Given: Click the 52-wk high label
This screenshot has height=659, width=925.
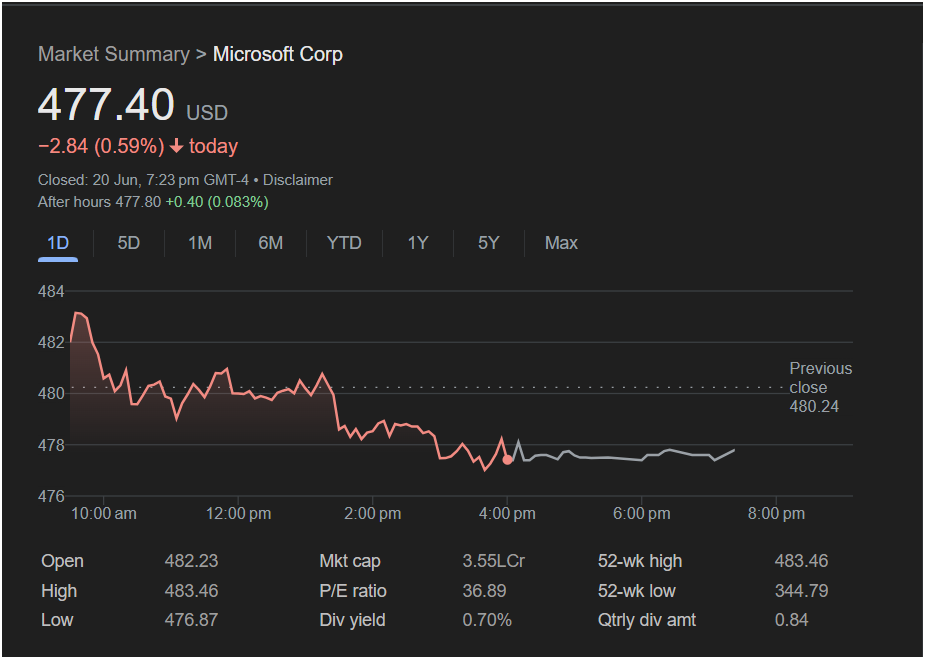Looking at the screenshot, I should click(x=640, y=561).
